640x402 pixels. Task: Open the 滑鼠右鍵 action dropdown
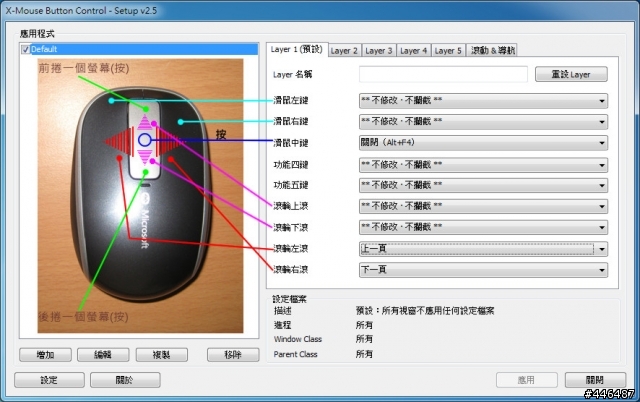click(483, 122)
